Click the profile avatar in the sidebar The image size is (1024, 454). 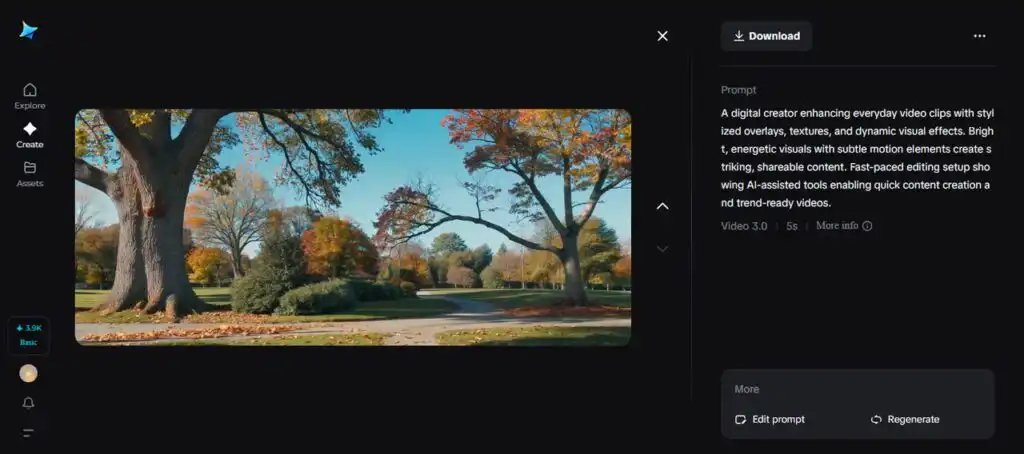(28, 373)
